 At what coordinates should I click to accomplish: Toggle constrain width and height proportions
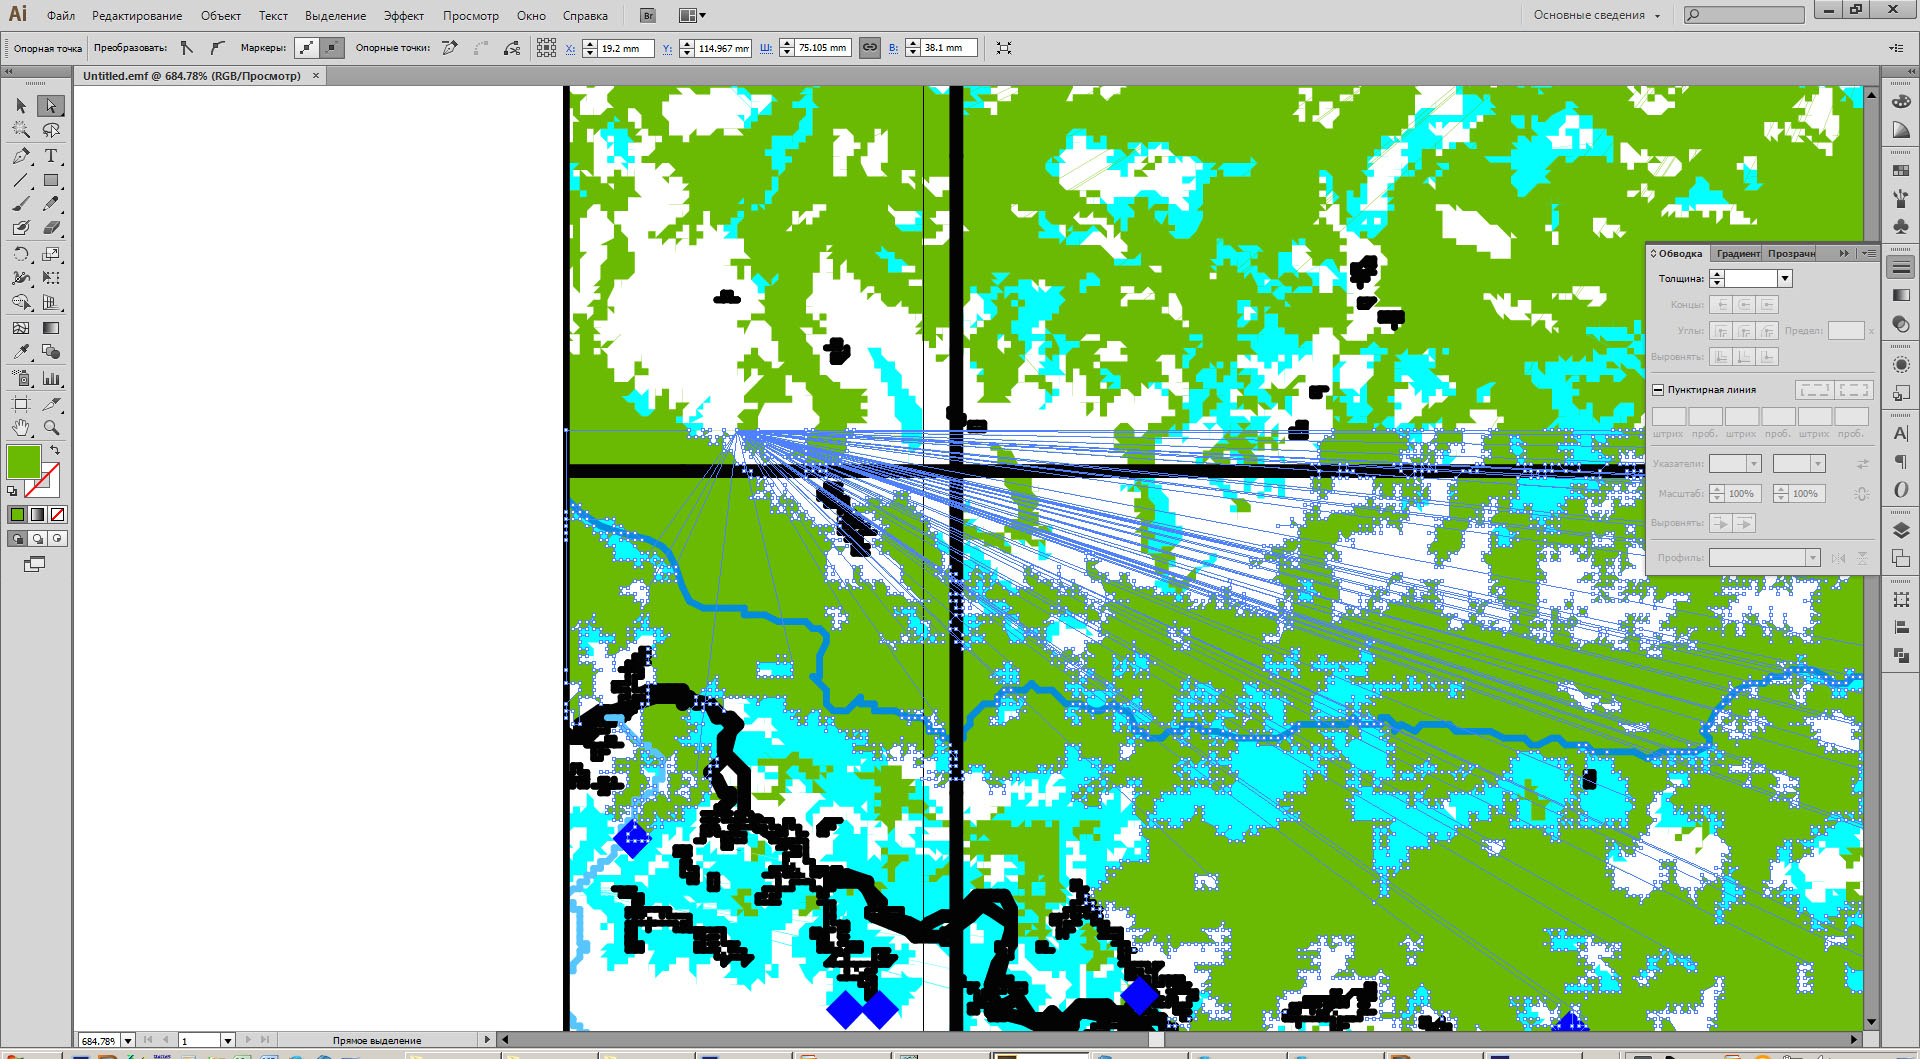tap(870, 48)
